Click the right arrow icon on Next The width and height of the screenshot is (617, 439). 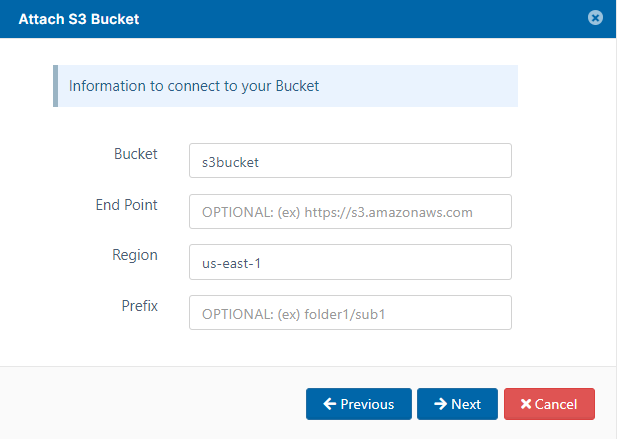click(x=439, y=404)
